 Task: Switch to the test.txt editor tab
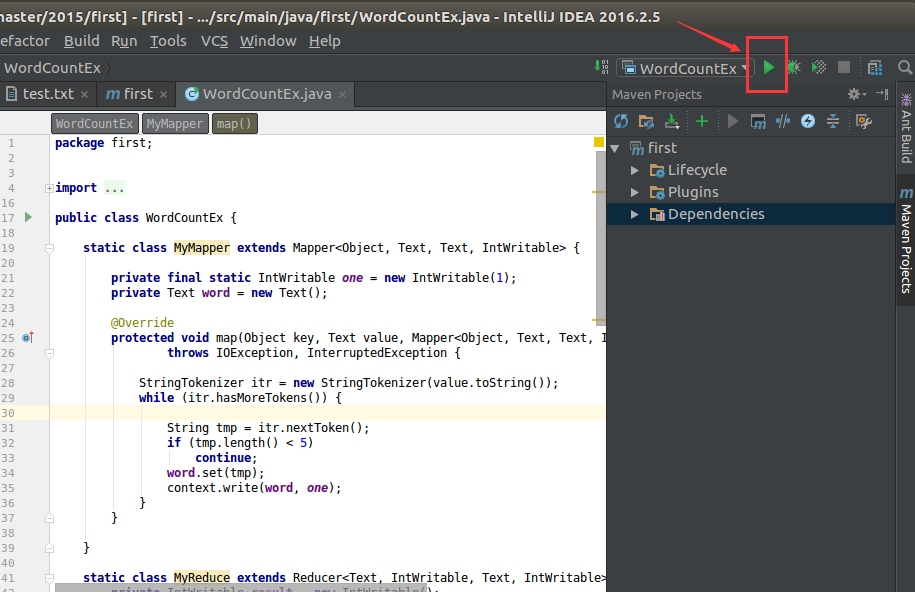(x=48, y=94)
